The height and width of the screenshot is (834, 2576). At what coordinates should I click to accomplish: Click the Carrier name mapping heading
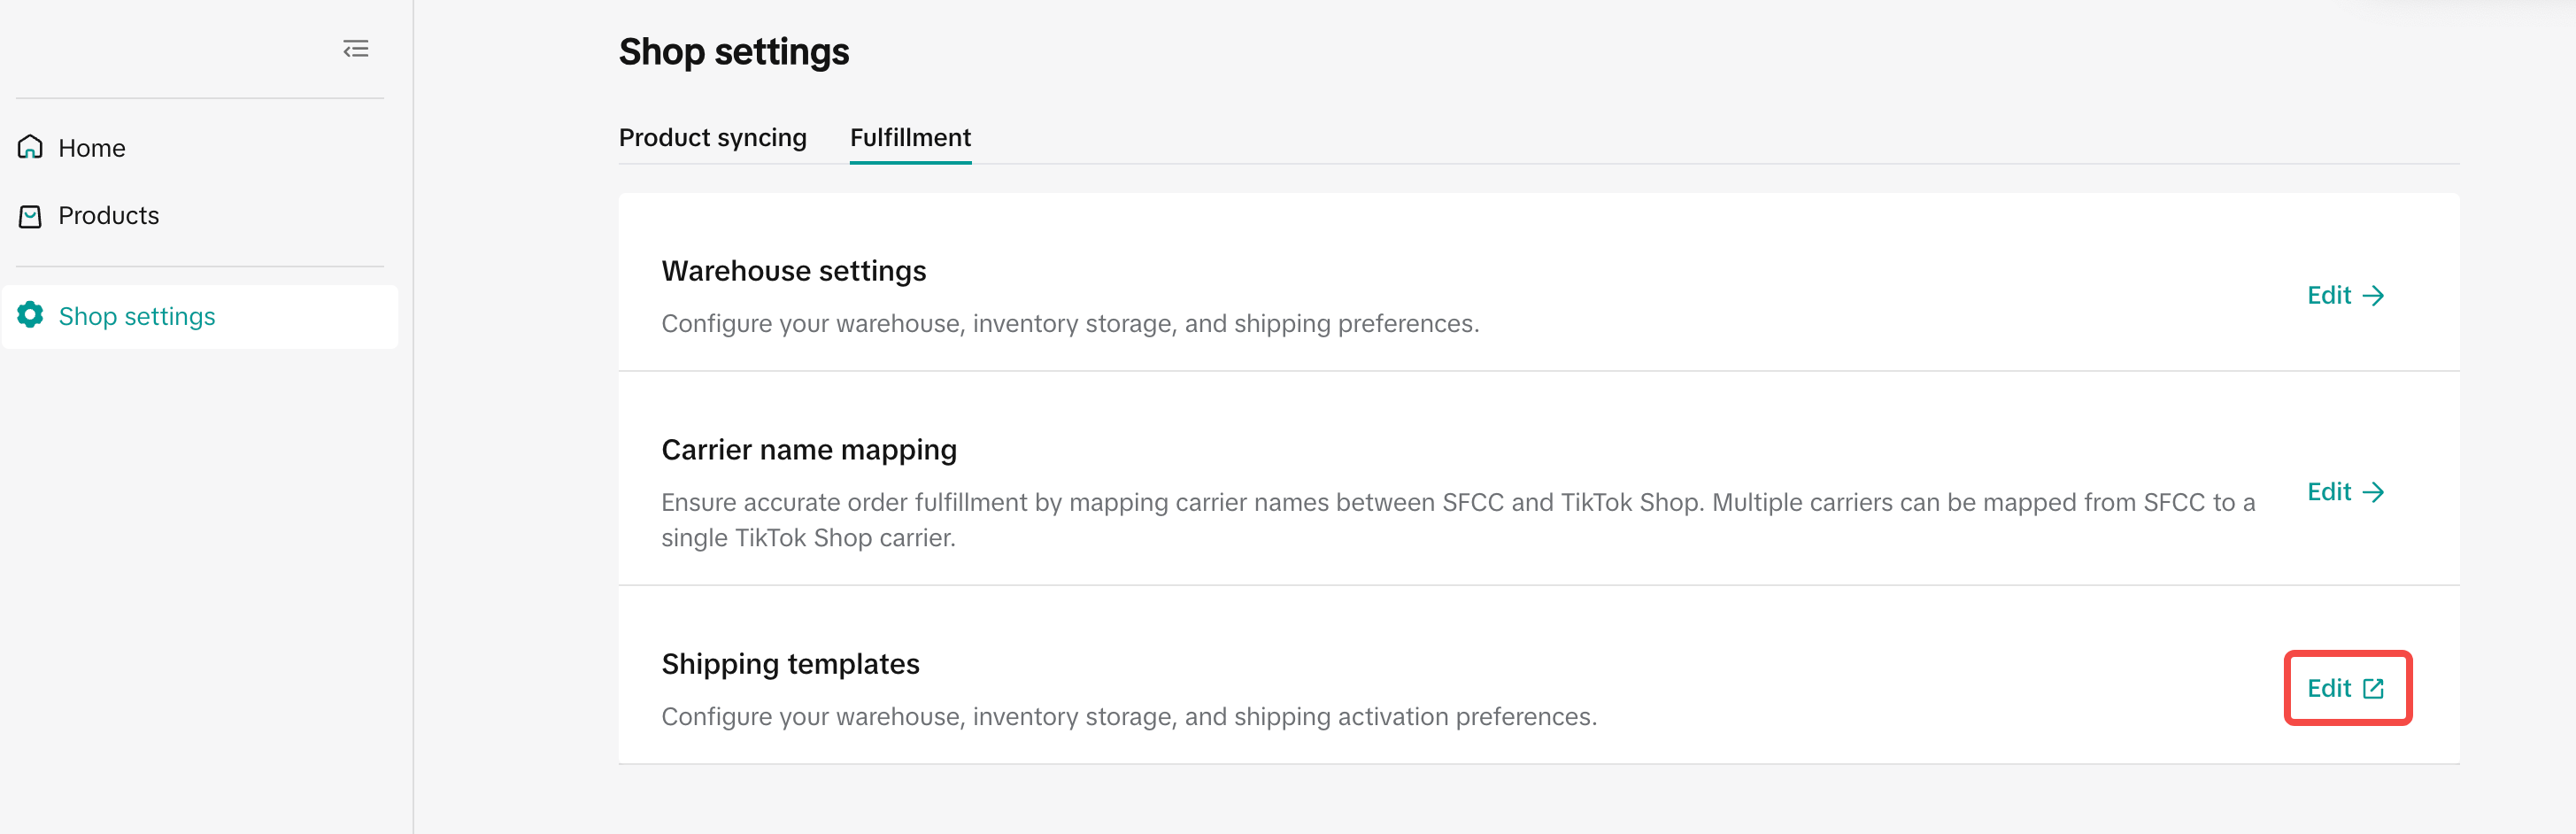pos(808,450)
